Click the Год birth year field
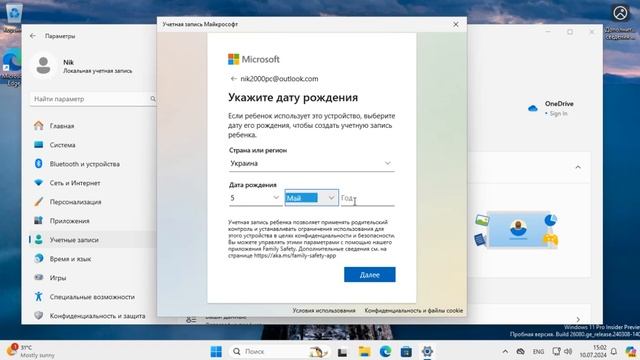Image resolution: width=640 pixels, height=360 pixels. click(x=367, y=198)
